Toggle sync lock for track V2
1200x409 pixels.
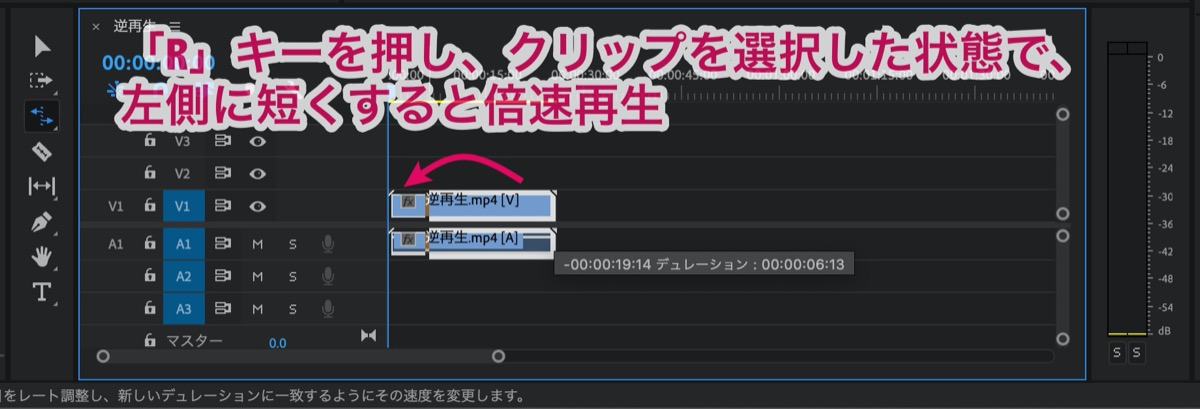pos(223,173)
